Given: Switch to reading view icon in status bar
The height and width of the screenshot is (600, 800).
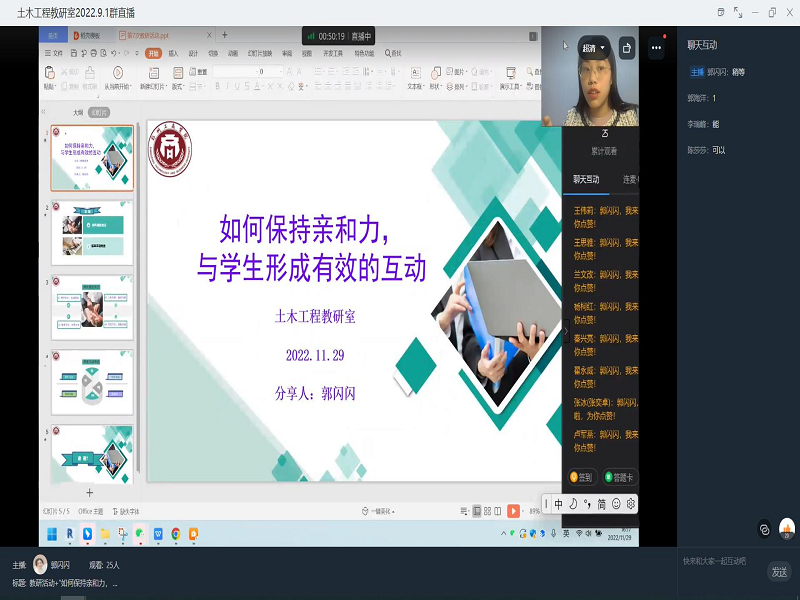Looking at the screenshot, I should (498, 511).
